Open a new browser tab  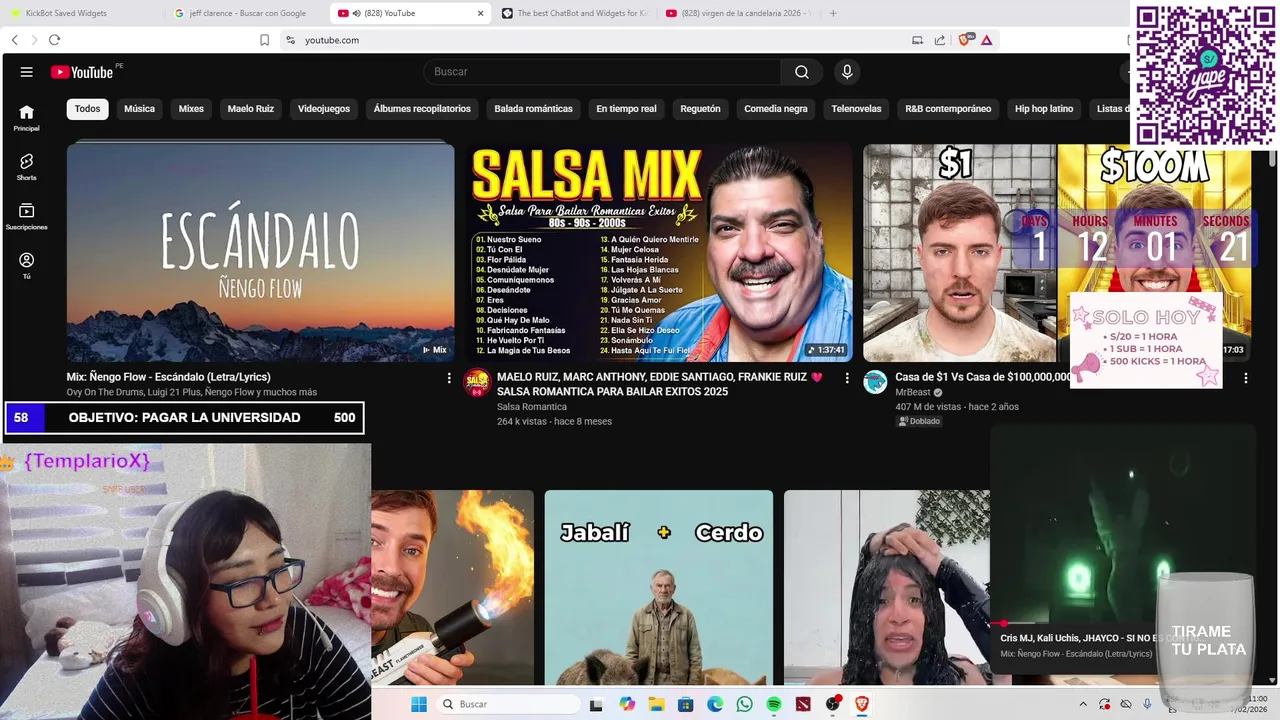point(833,13)
